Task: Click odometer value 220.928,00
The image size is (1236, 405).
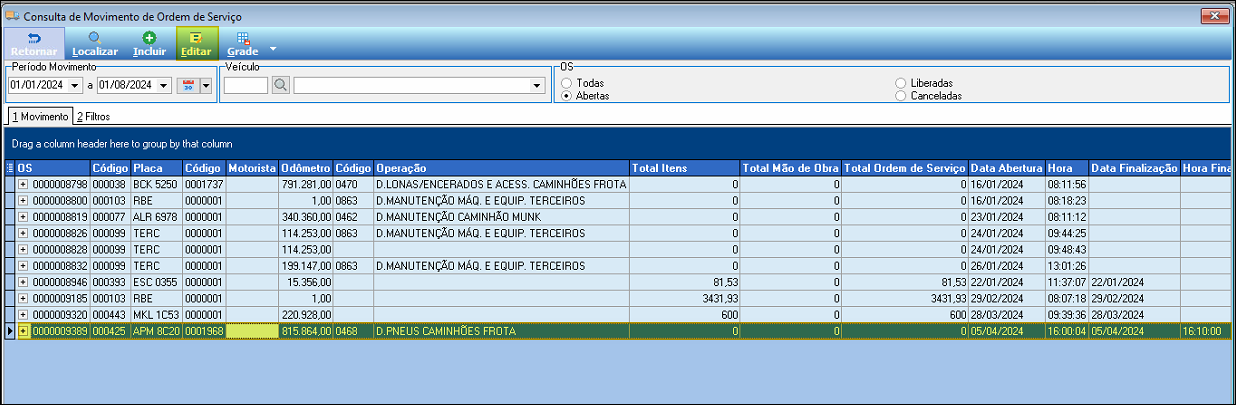Action: point(305,314)
